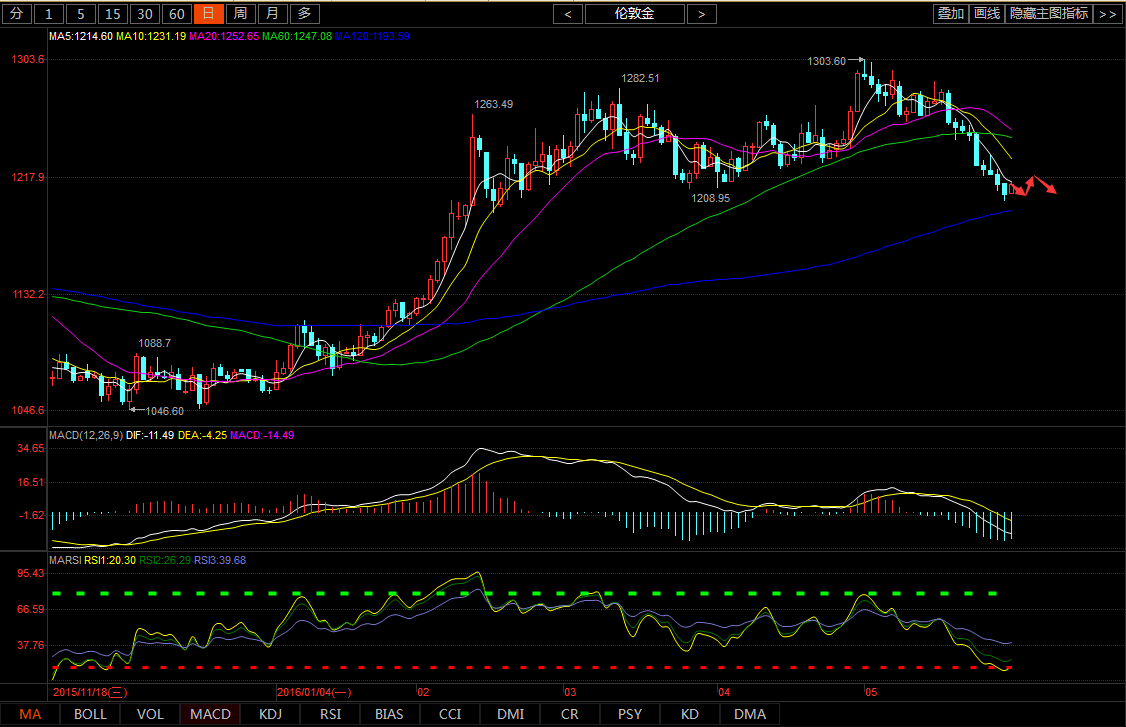
Task: Select the 15-minute timeframe
Action: [x=113, y=14]
